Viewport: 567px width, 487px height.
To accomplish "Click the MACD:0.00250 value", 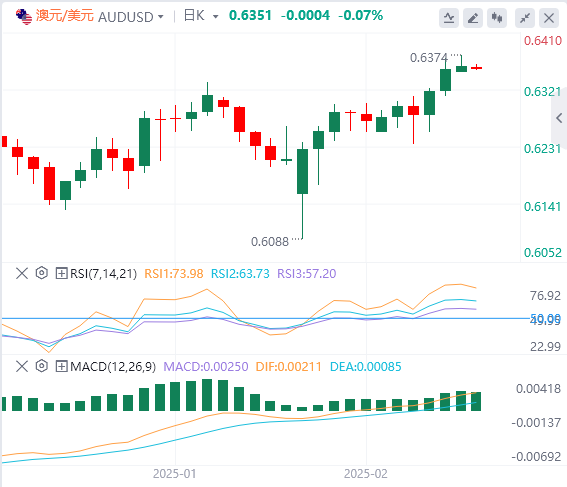I will (206, 367).
